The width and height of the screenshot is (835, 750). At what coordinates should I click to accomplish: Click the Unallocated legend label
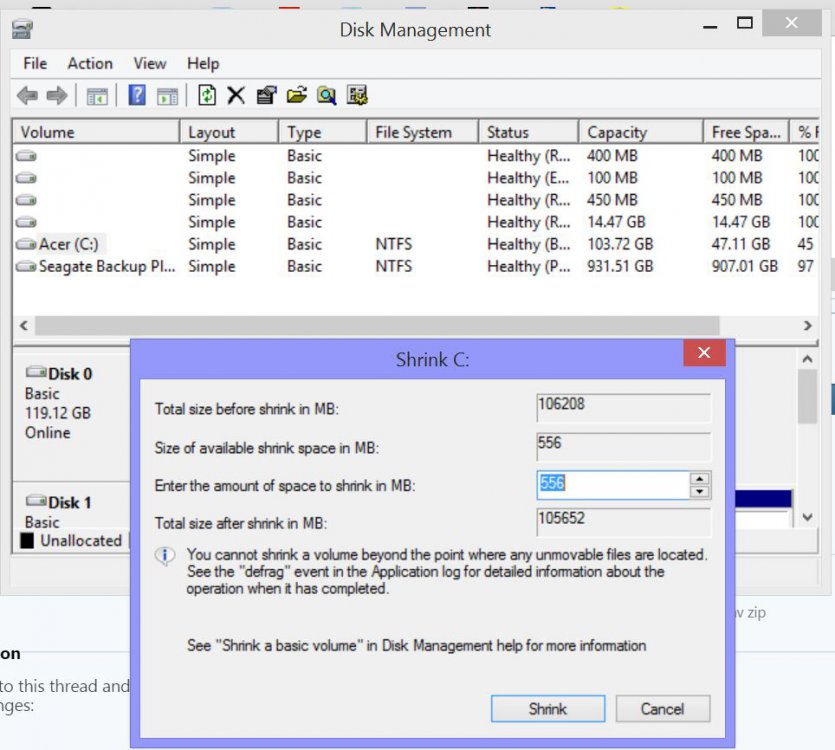click(x=81, y=541)
